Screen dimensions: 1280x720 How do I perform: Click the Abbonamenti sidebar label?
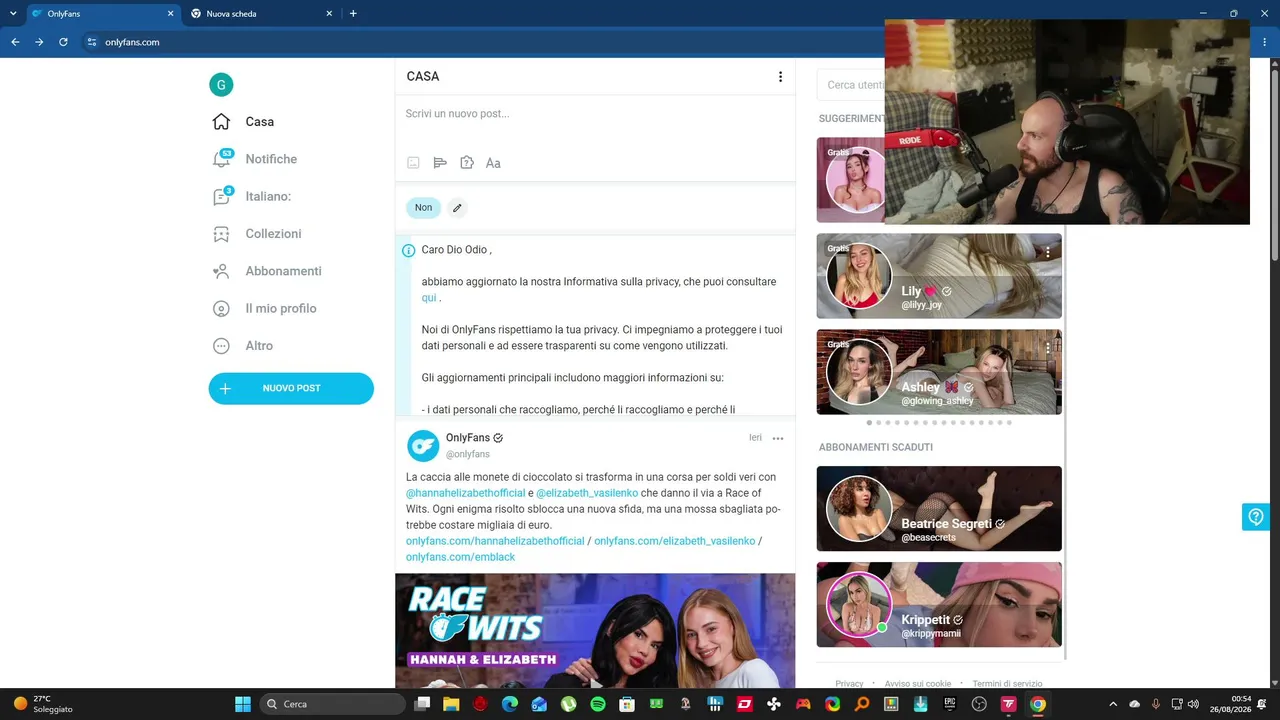point(283,271)
